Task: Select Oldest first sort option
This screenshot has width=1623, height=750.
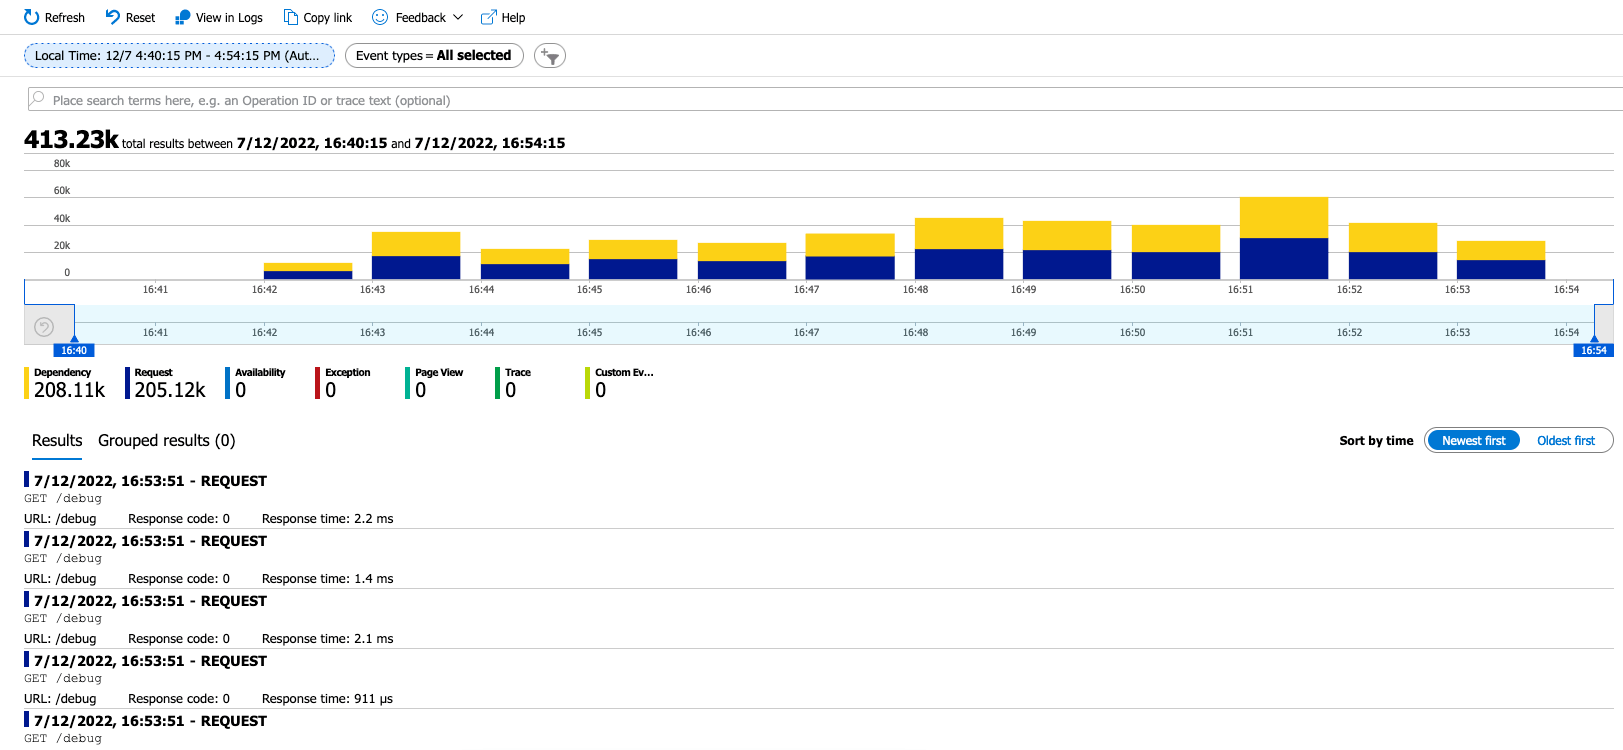Action: [x=1566, y=440]
